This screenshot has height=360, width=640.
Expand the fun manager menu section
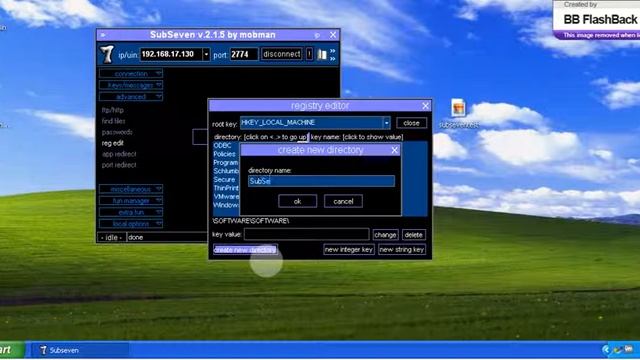(131, 201)
